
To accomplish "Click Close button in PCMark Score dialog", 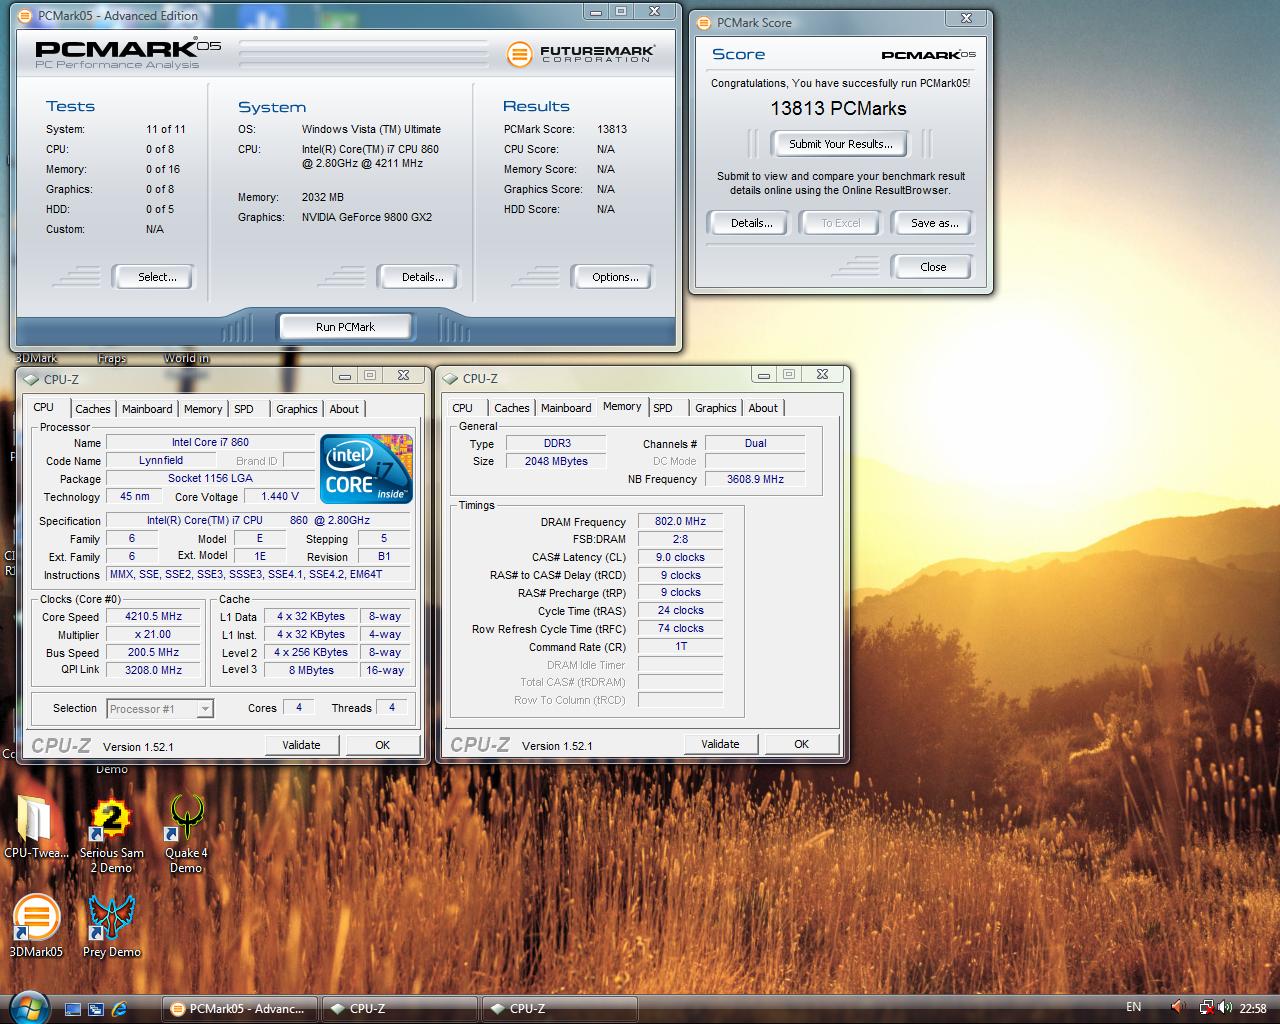I will coord(933,267).
